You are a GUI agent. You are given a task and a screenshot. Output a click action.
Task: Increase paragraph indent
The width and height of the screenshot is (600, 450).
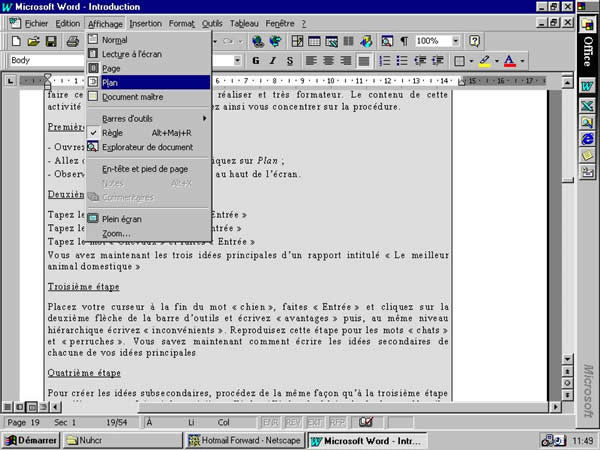[x=437, y=60]
